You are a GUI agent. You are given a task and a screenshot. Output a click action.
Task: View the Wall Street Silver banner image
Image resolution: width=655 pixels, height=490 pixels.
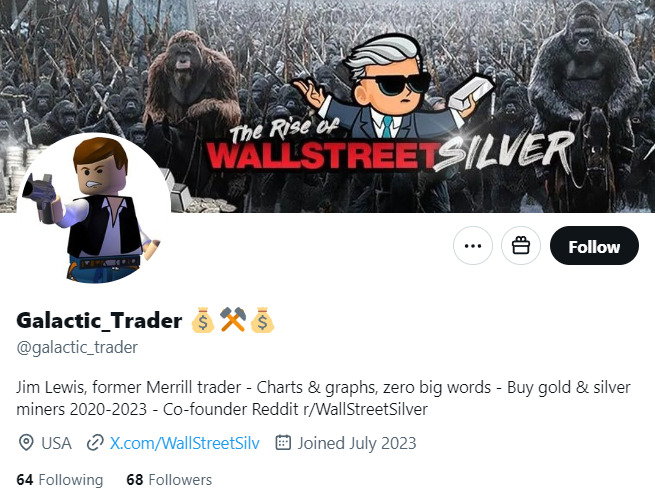(328, 106)
